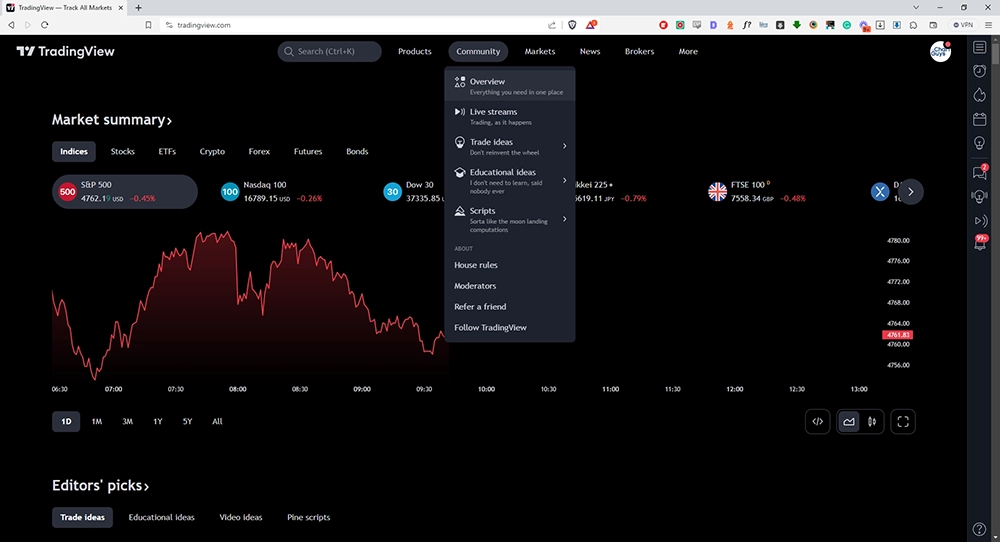
Task: Open the More dropdown menu
Action: (x=688, y=52)
